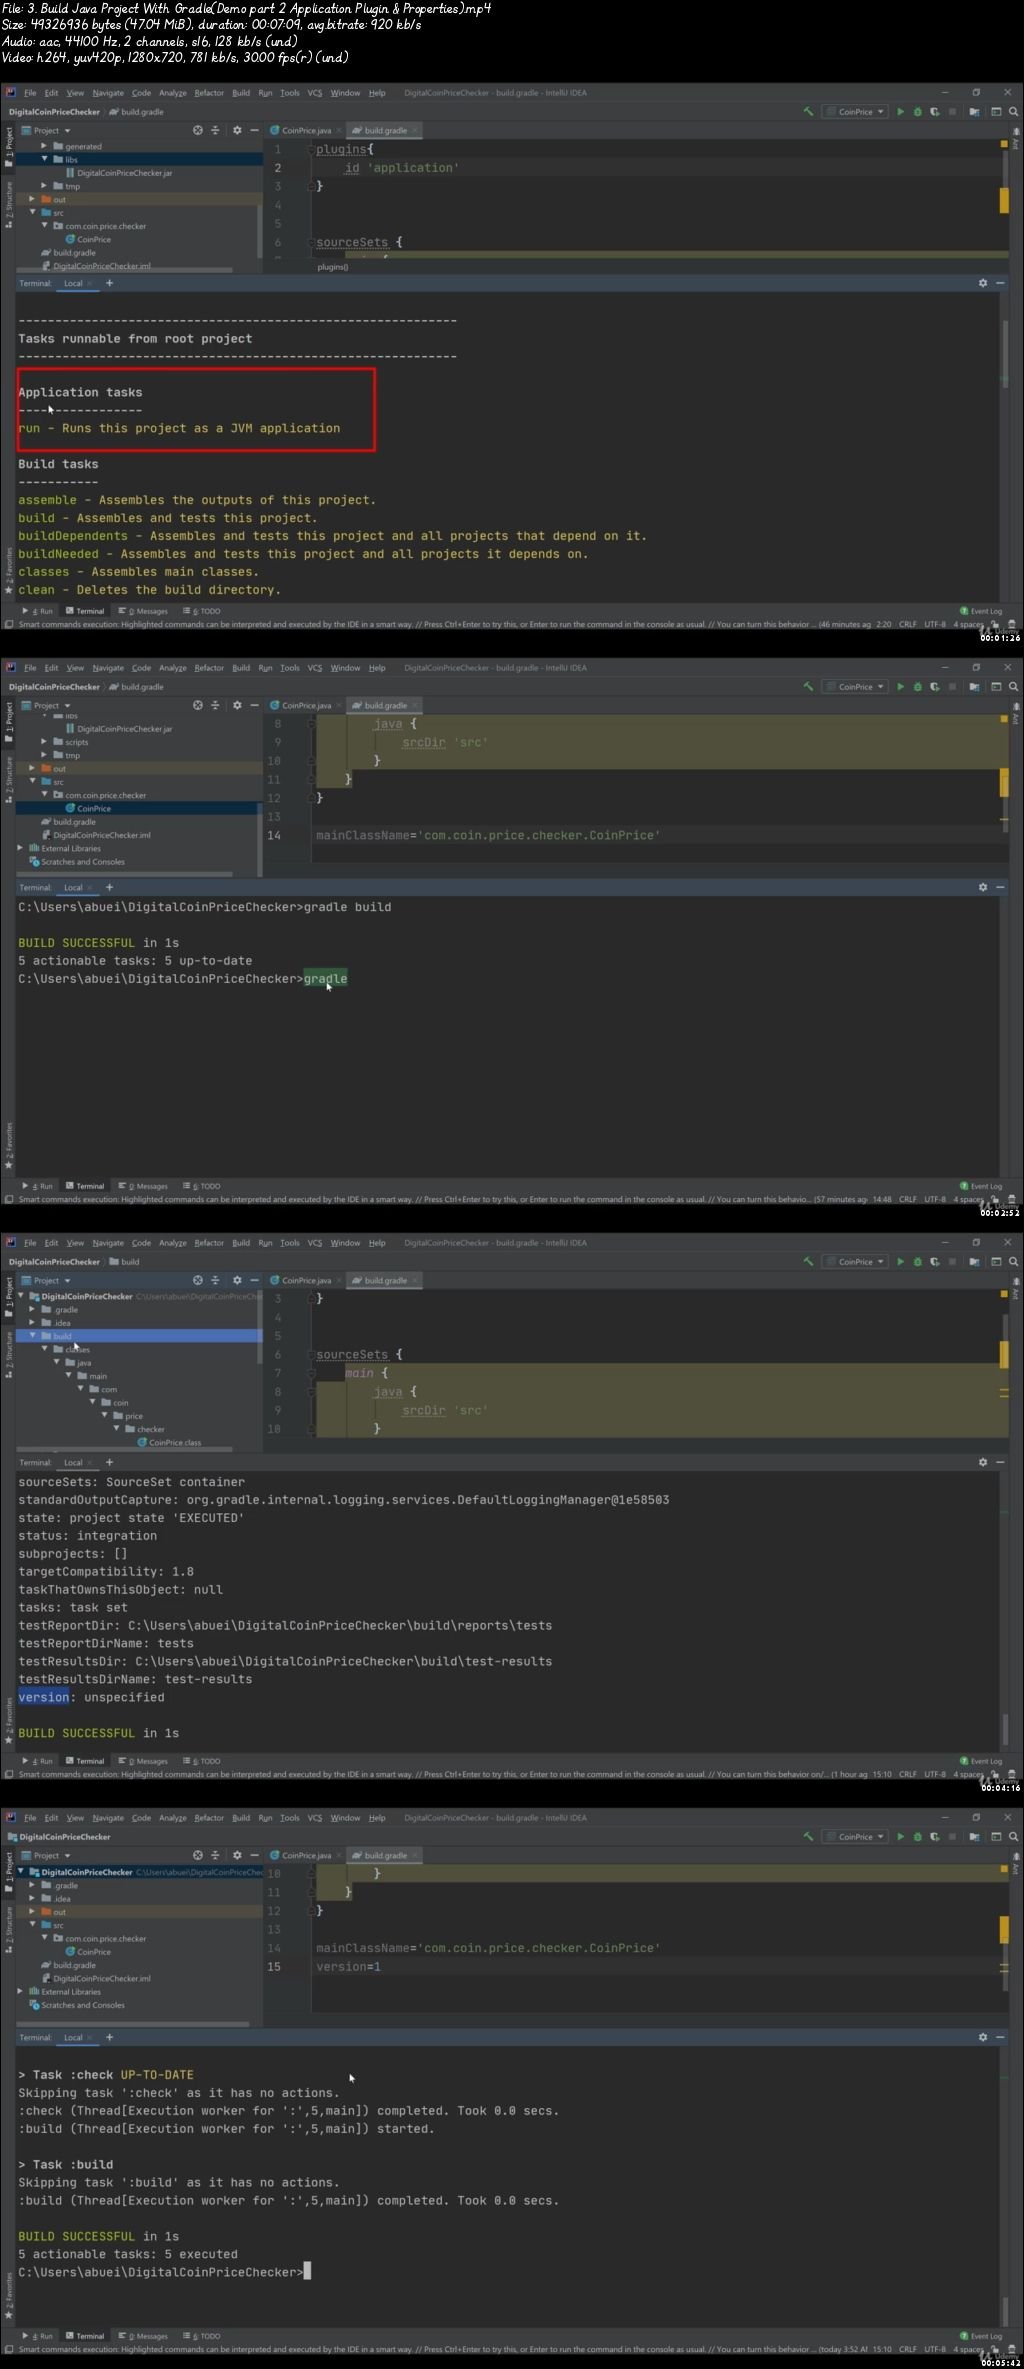1024x2369 pixels.
Task: Click Collapse All icon in the 00:02:52 frame Project panel
Action: tap(215, 705)
